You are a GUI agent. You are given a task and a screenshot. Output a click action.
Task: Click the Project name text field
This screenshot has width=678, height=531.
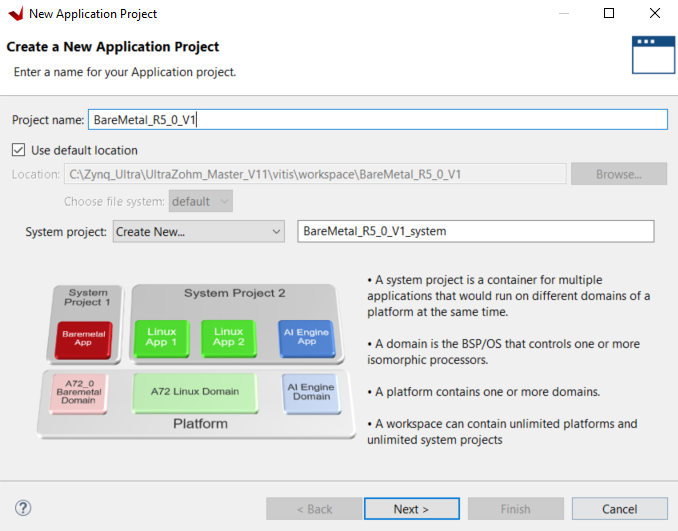(377, 120)
